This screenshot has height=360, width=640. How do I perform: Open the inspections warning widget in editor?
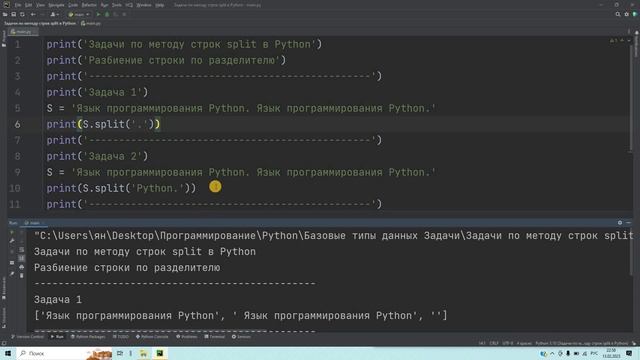click(x=613, y=40)
